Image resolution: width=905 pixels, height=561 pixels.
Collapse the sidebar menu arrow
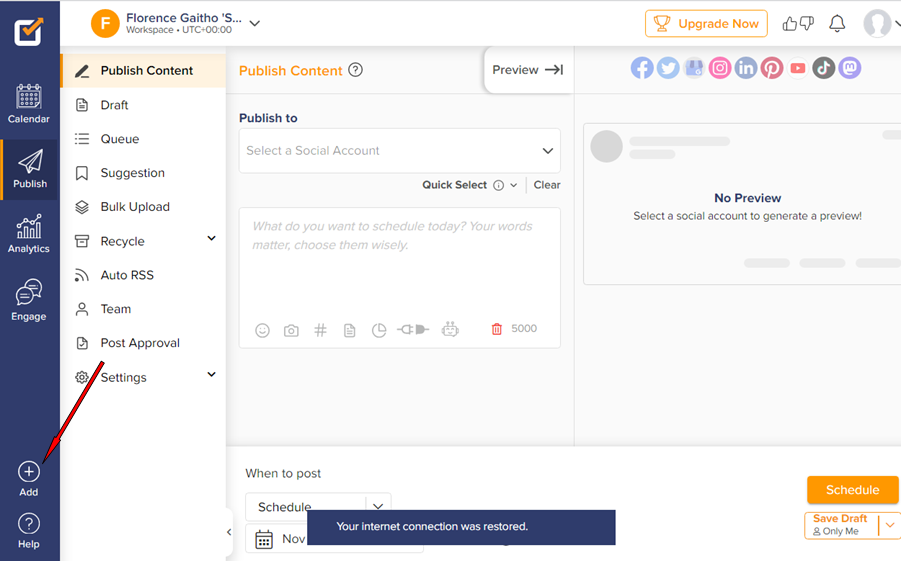(229, 532)
